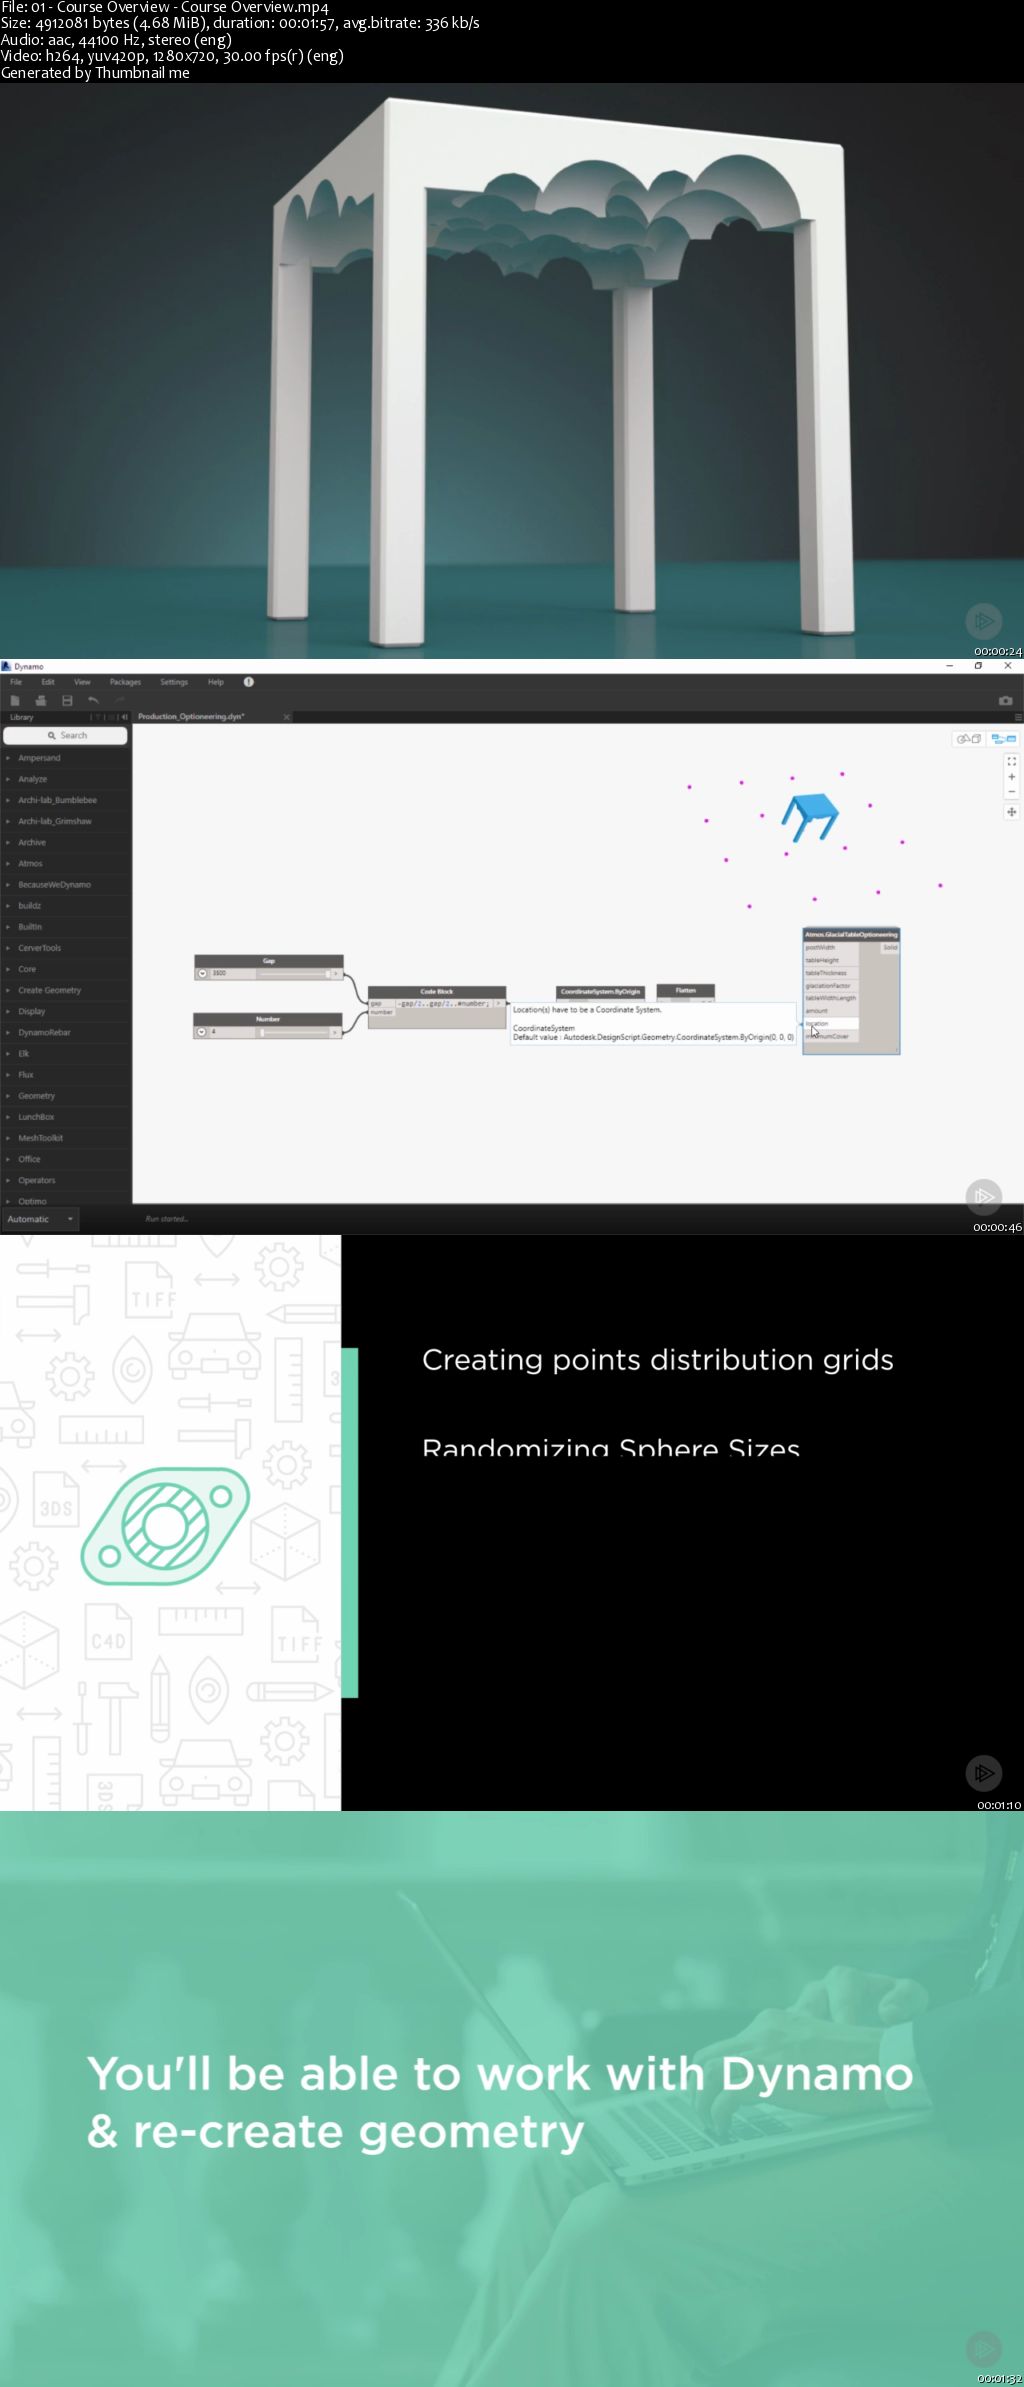
Task: Expand the Number slider node options chevron
Action: [201, 1032]
